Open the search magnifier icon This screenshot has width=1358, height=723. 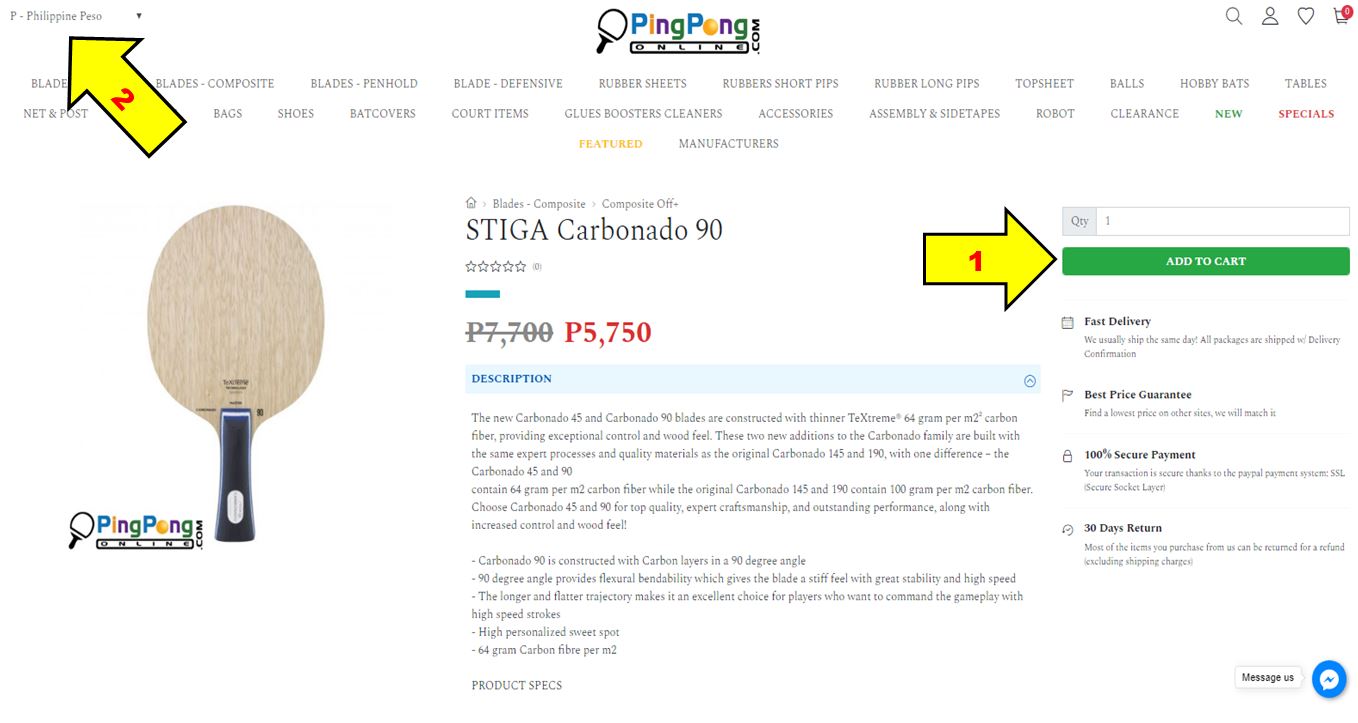click(1234, 16)
